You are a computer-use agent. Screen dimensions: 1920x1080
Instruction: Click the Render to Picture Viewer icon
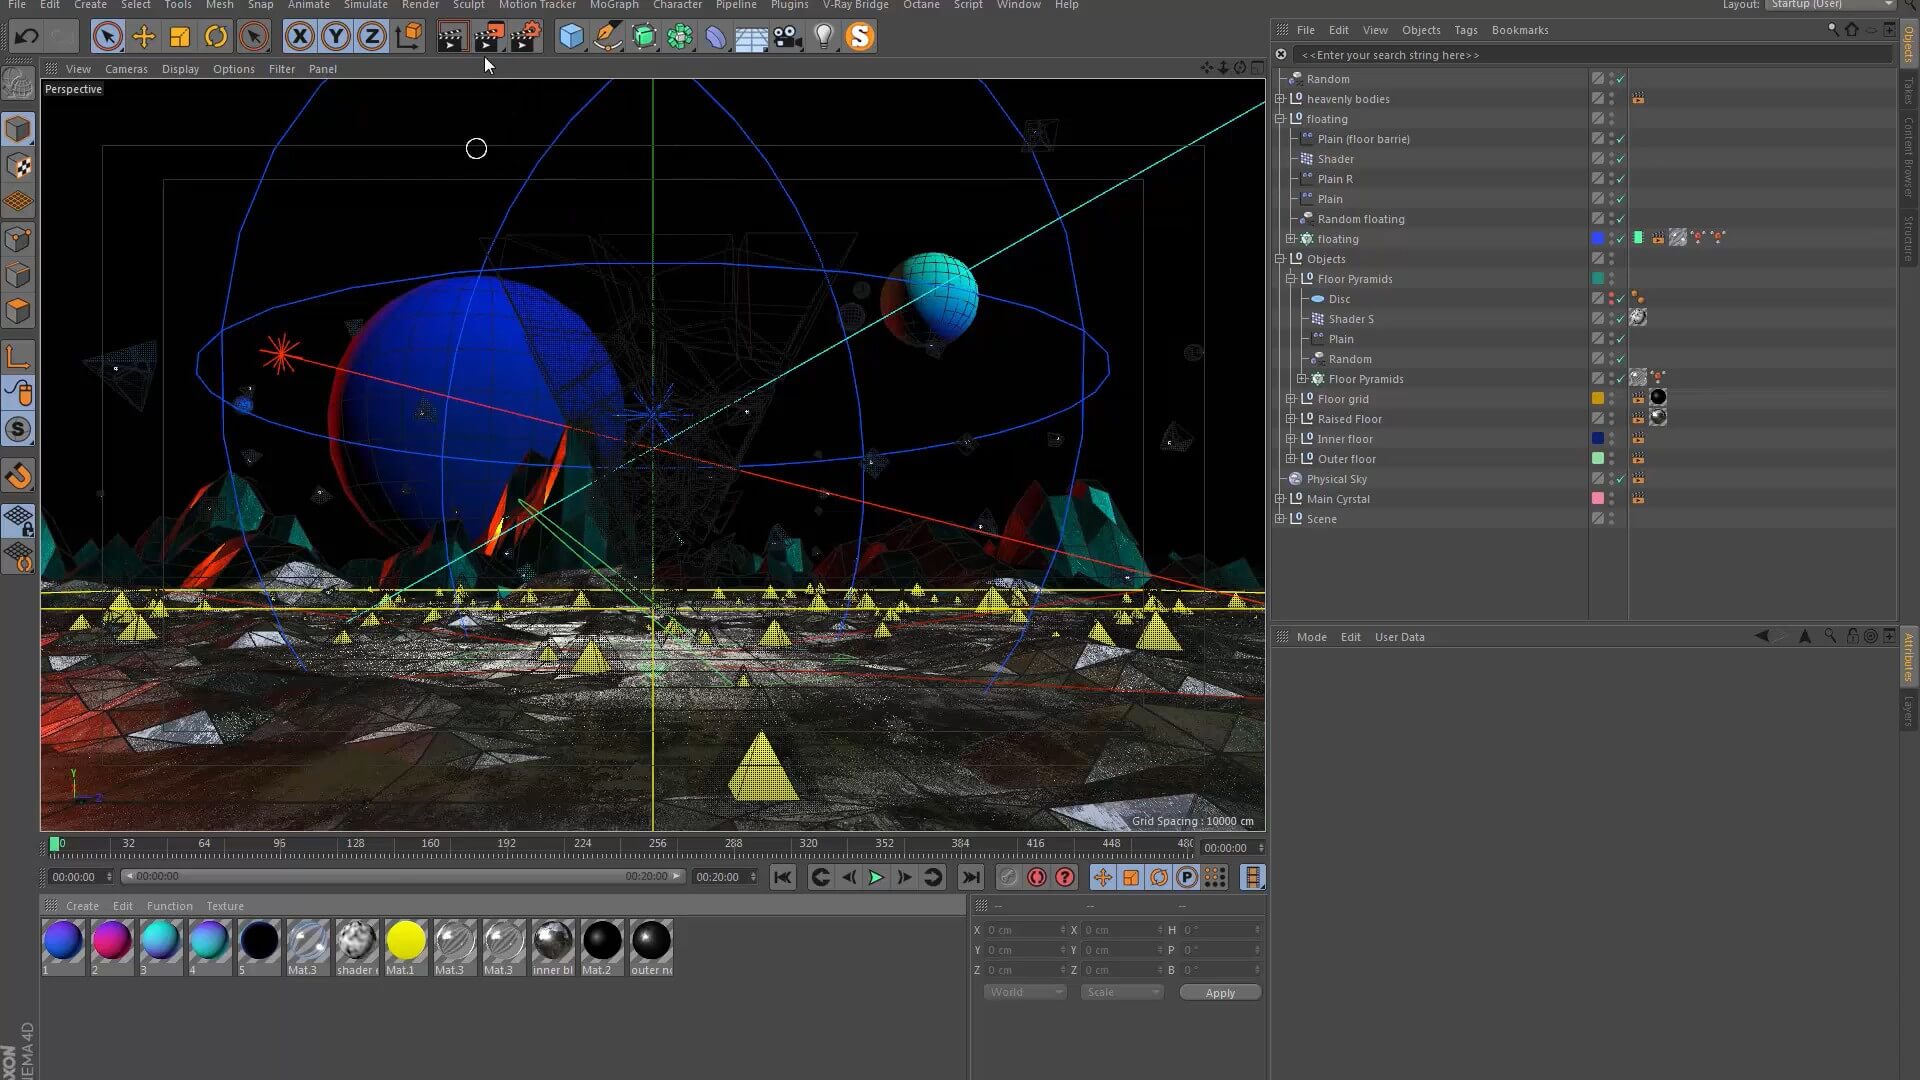(487, 37)
